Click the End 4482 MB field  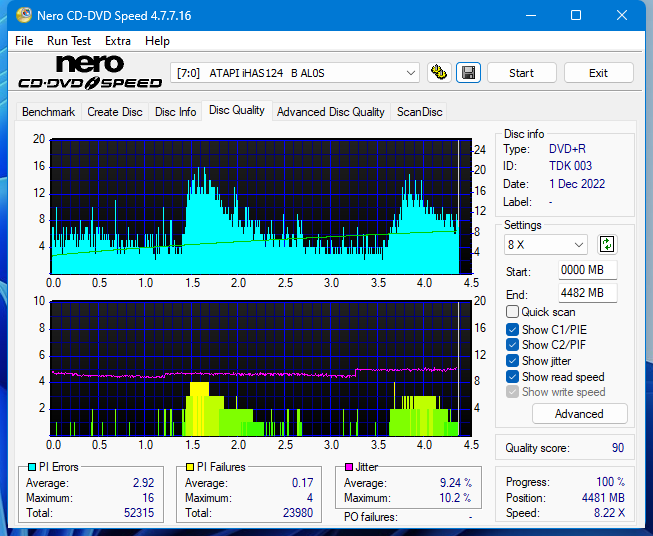point(587,293)
